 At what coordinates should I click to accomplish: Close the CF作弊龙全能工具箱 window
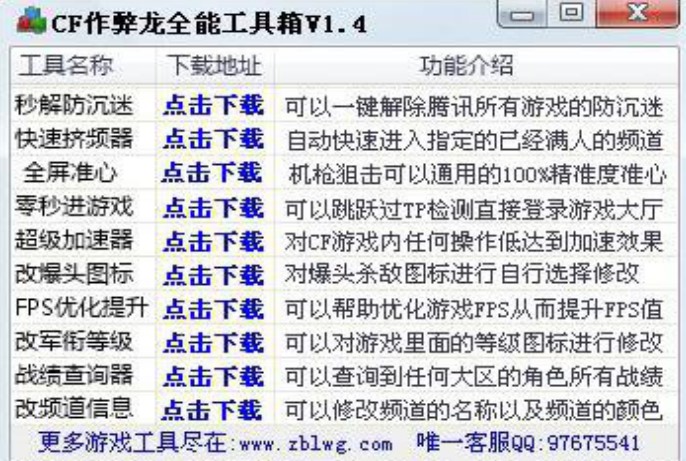coord(637,13)
